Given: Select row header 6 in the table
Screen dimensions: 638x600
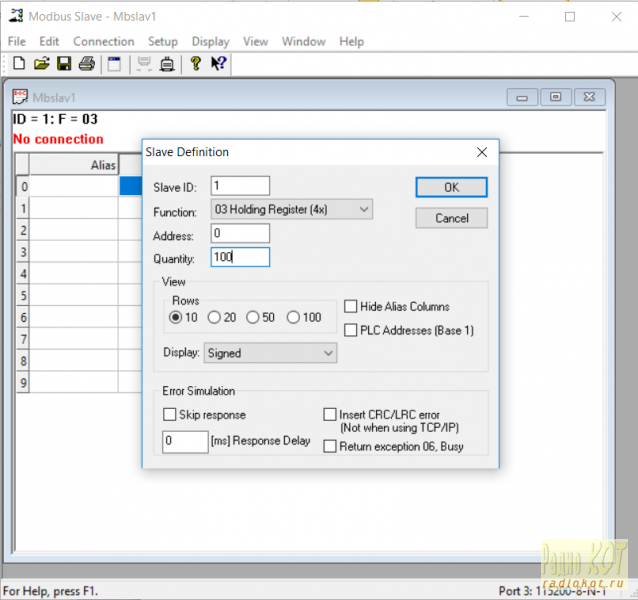Looking at the screenshot, I should tap(23, 317).
